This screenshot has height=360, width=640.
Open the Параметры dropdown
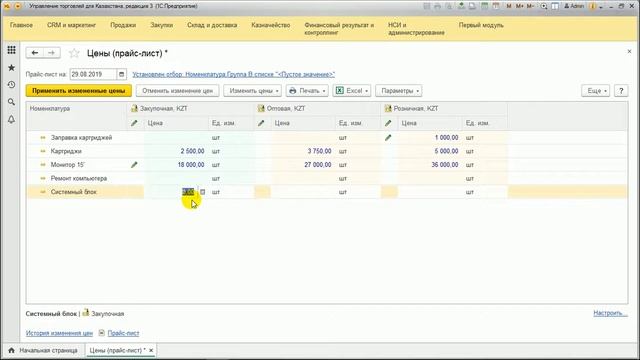399,91
